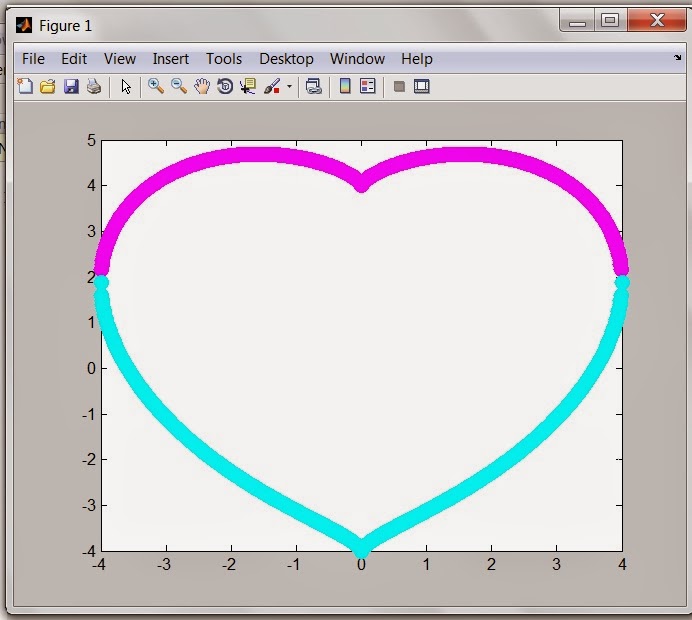This screenshot has width=692, height=620.
Task: Open the Tools menu
Action: pos(224,59)
